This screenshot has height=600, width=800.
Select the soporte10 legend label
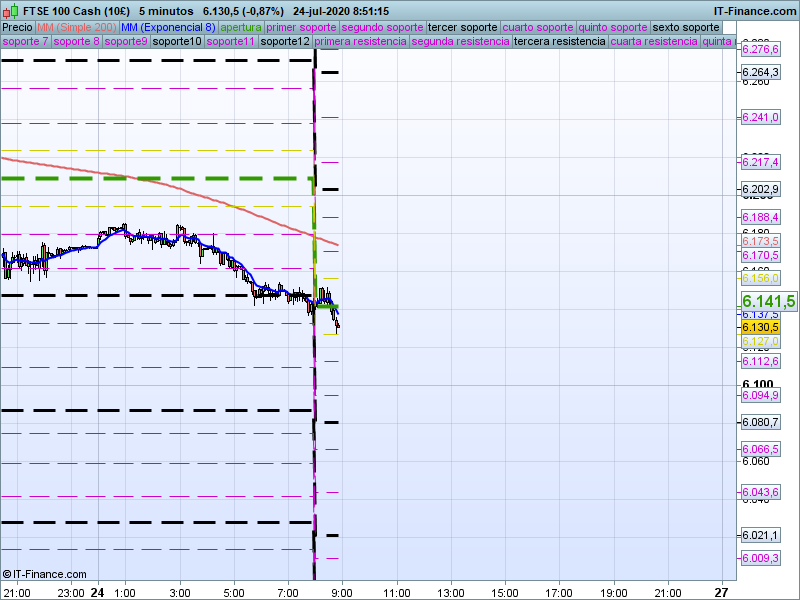(x=178, y=42)
